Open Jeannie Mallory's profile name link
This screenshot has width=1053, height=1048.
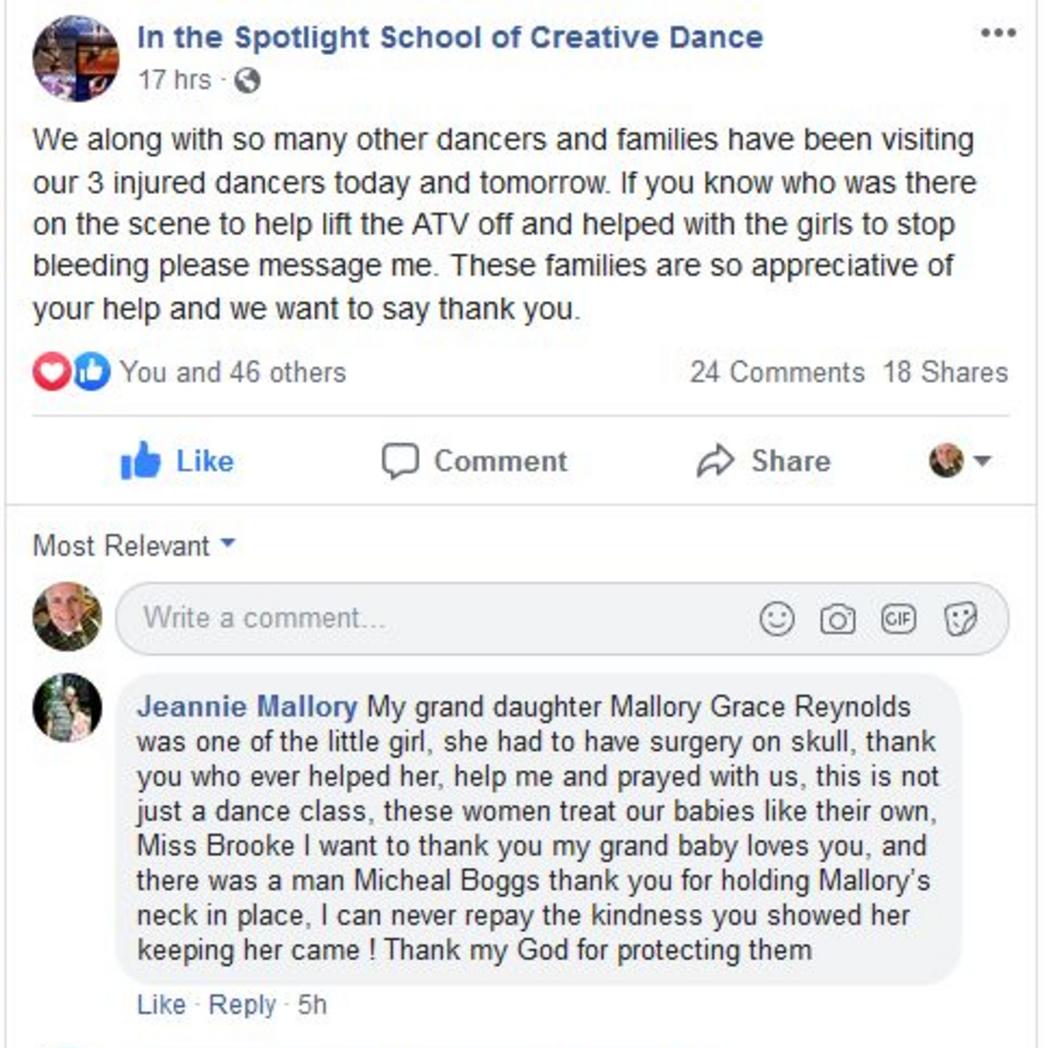[x=247, y=707]
